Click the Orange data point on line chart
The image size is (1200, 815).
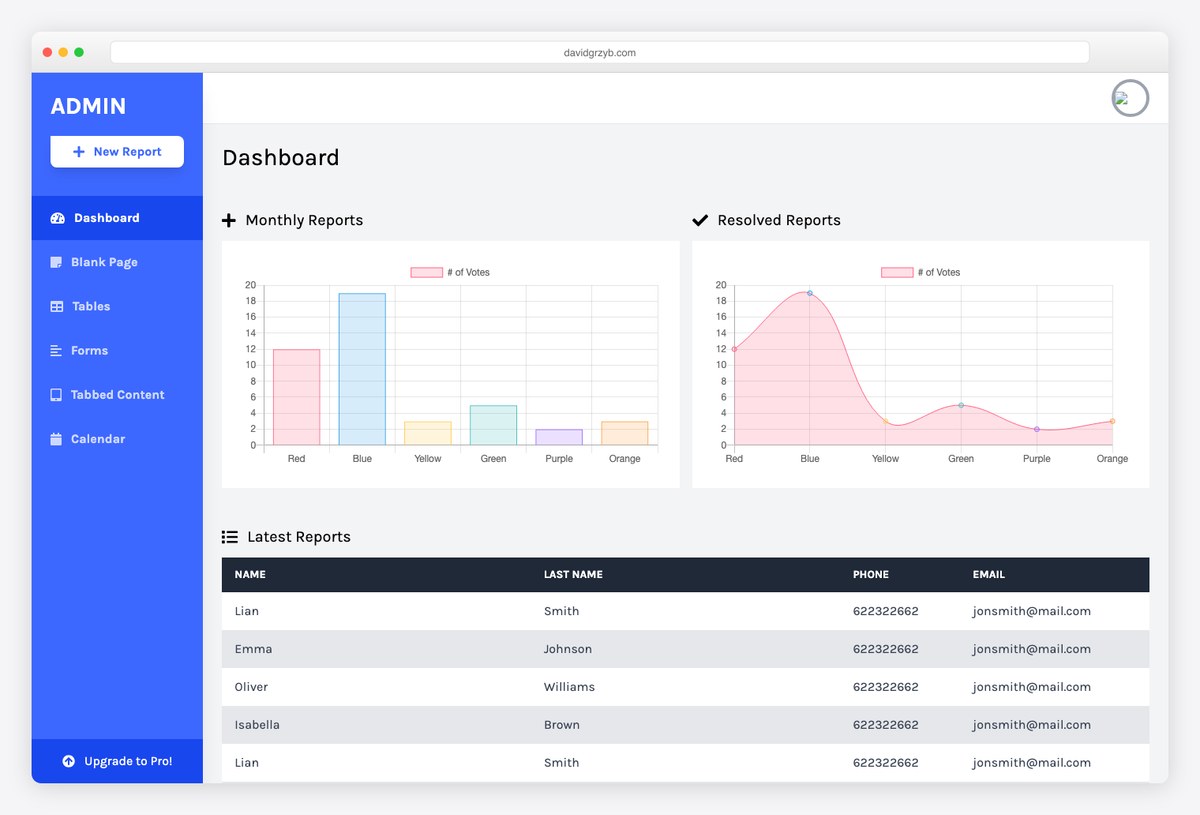1112,421
